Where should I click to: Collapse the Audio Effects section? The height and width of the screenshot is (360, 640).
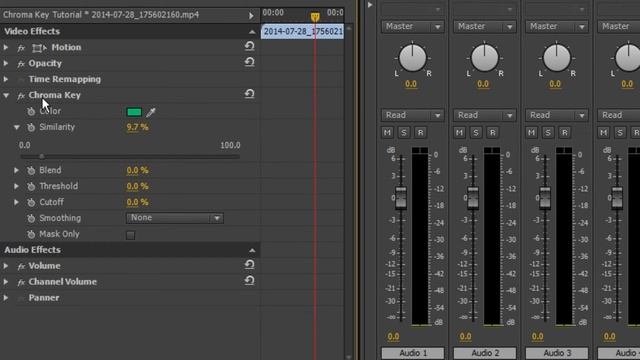click(x=252, y=250)
